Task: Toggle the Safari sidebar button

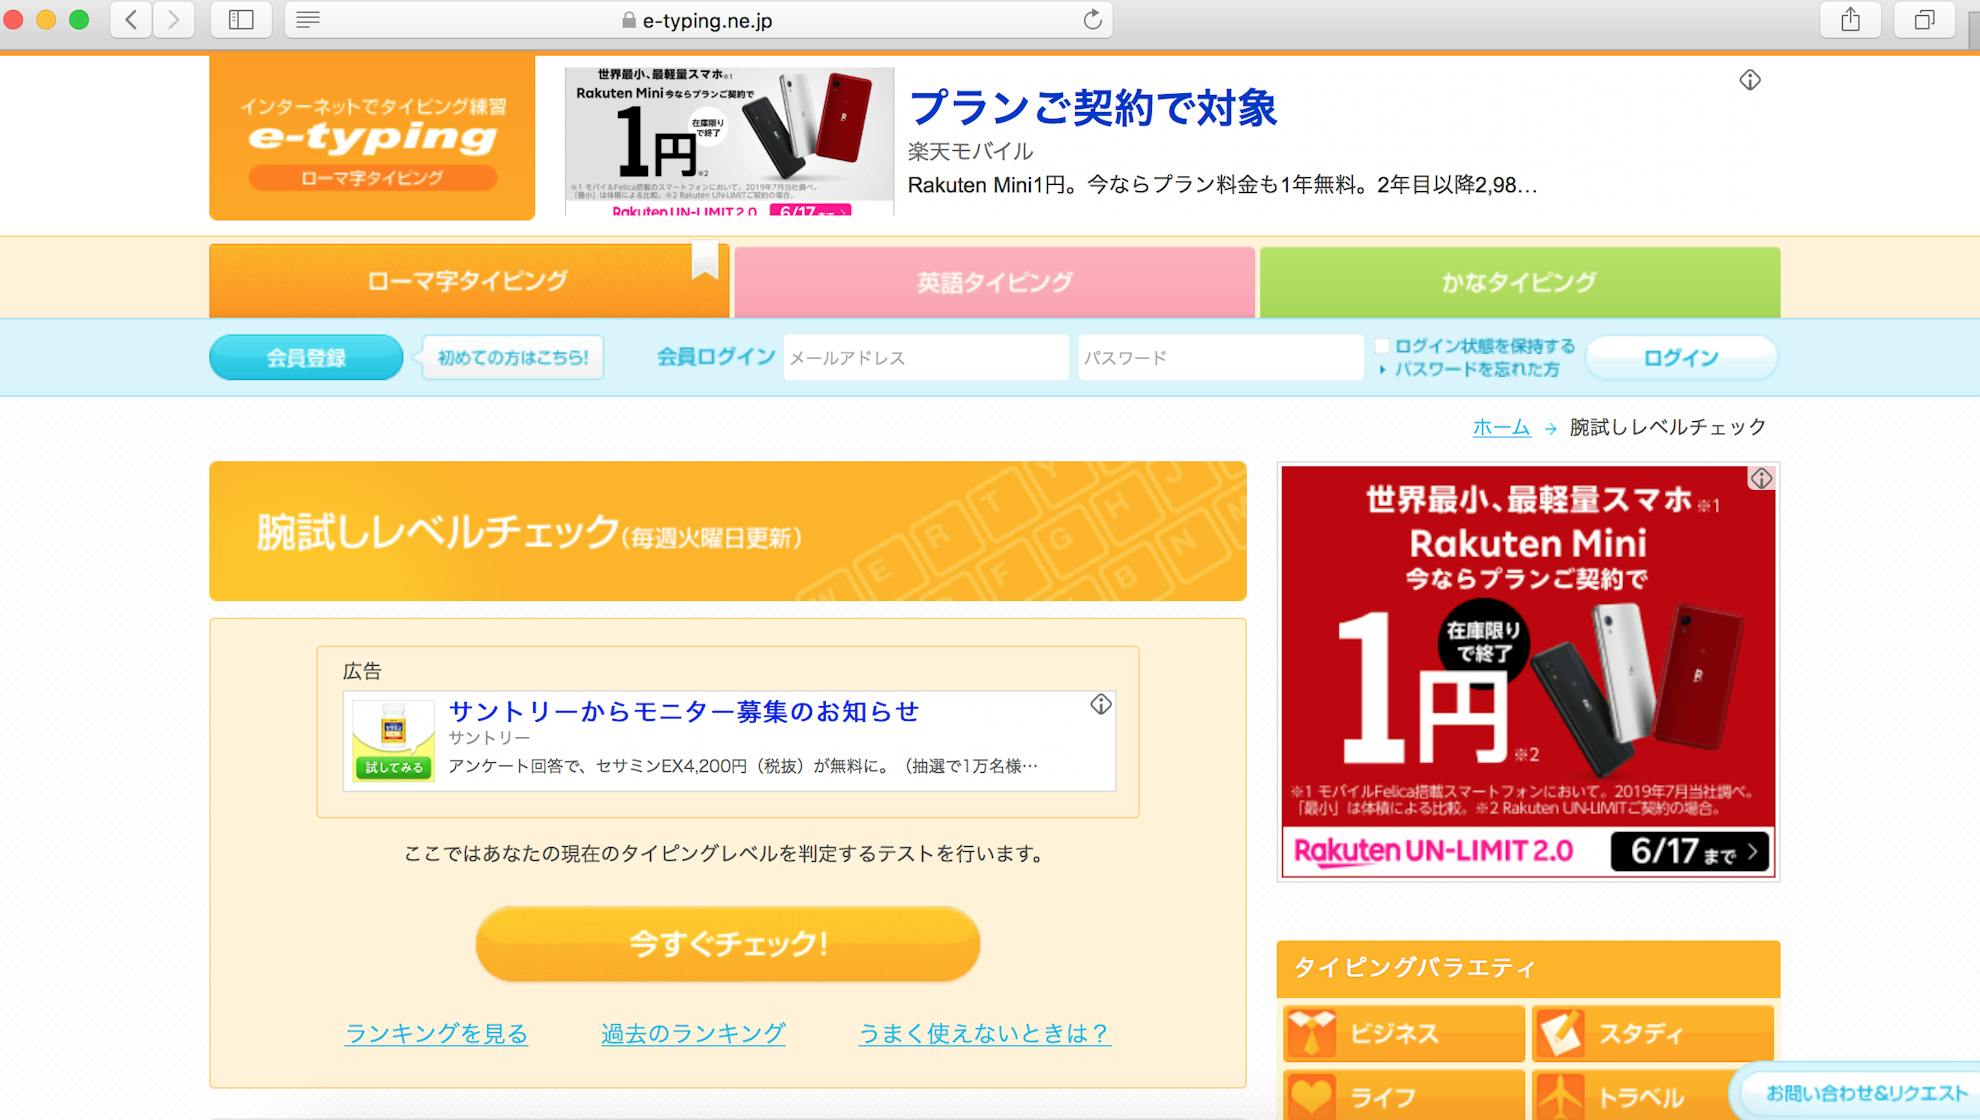Action: [241, 20]
